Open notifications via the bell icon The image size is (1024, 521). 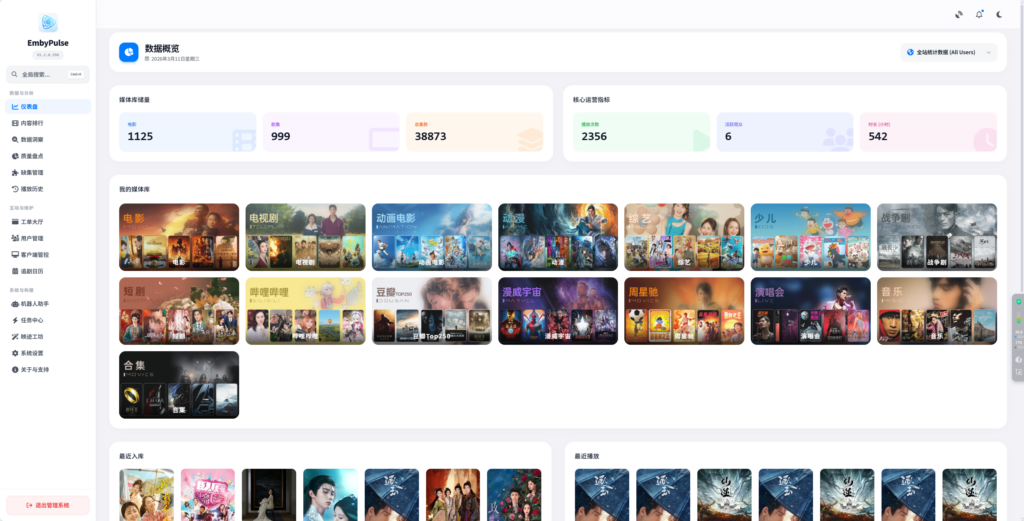pyautogui.click(x=979, y=14)
